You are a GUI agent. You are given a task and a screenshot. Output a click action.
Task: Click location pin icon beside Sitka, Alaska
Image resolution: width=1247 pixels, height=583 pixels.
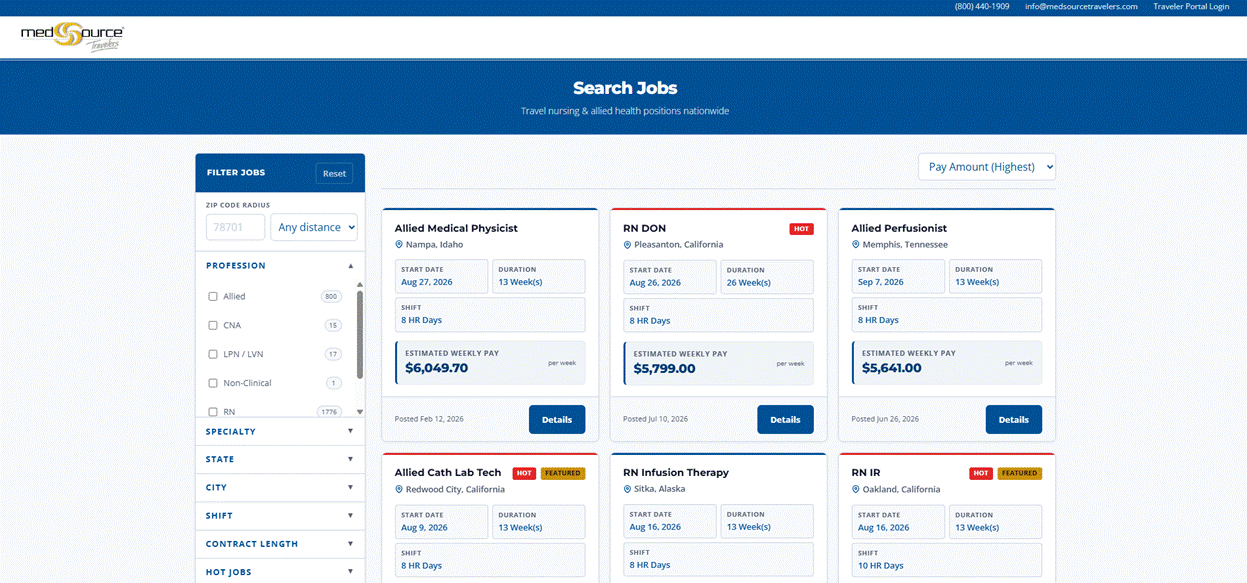[627, 490]
